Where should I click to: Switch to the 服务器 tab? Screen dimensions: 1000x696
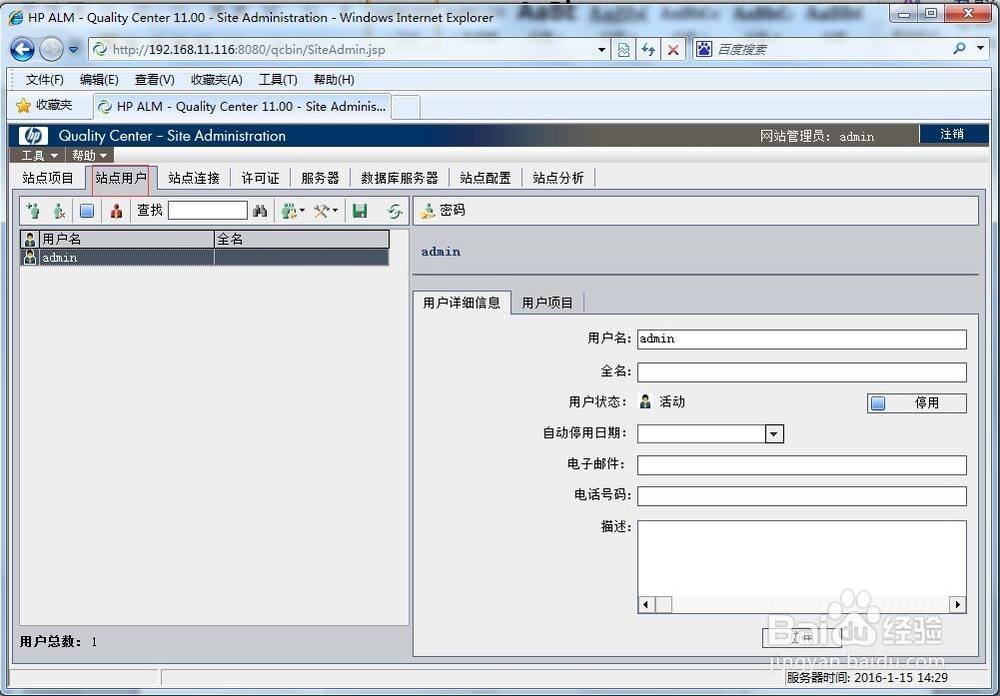pos(320,178)
